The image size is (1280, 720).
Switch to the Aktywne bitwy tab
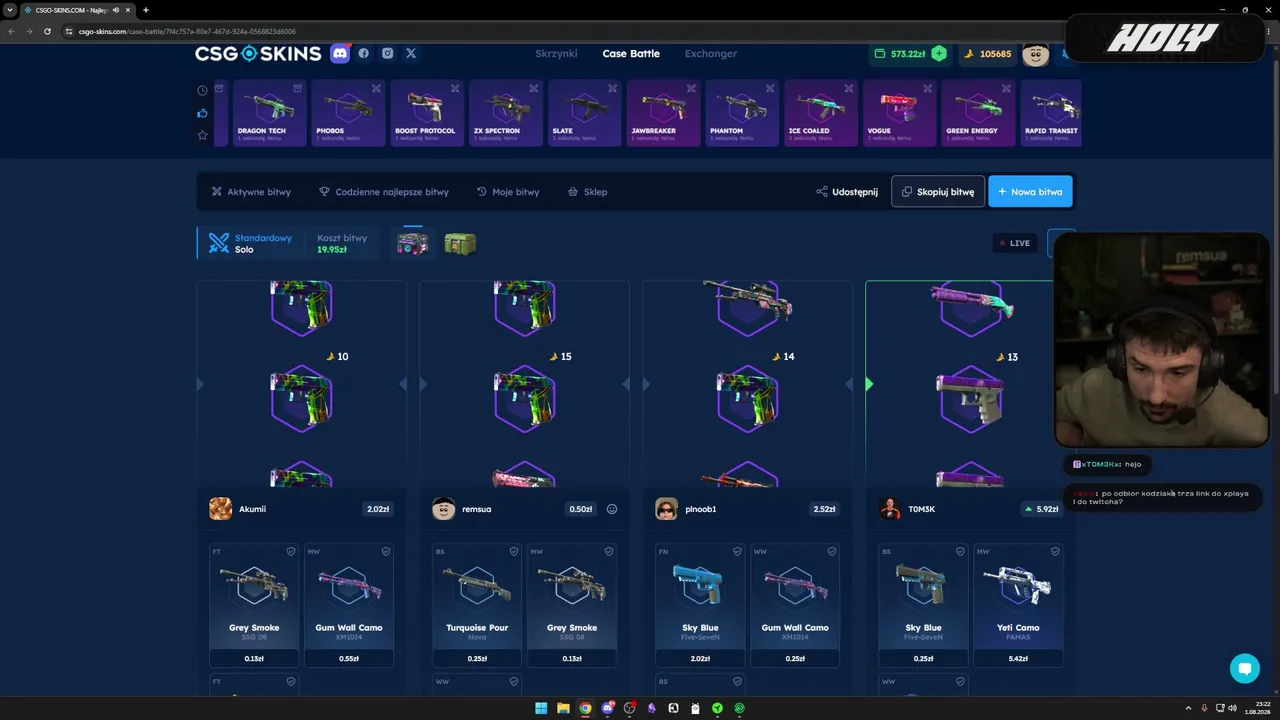point(251,192)
